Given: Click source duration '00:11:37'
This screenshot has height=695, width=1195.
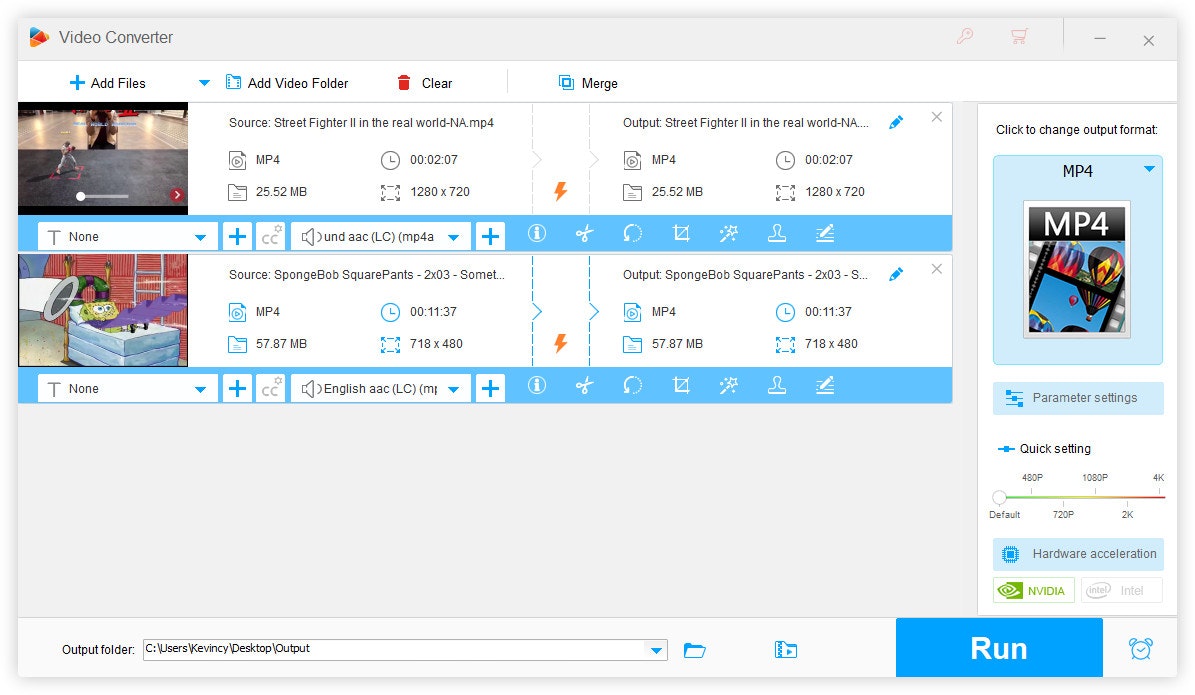Looking at the screenshot, I should coord(433,312).
